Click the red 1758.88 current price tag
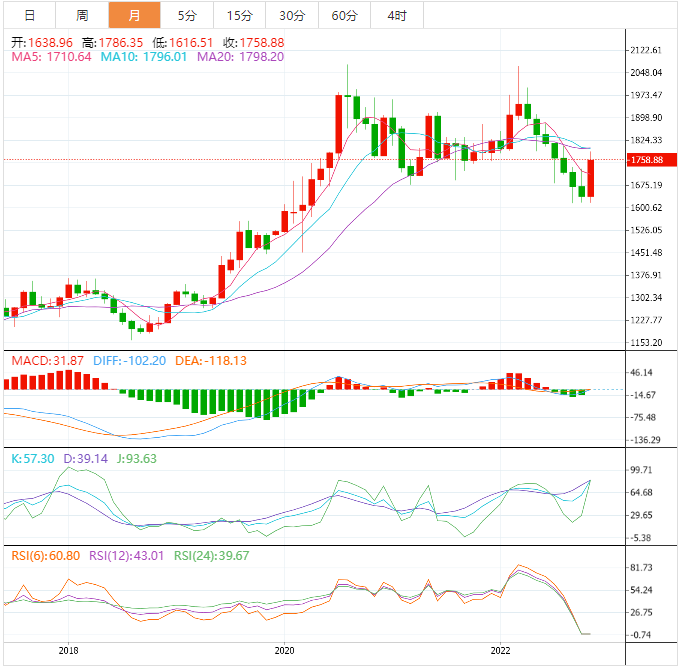Screen dimensions: 683x666 652,160
